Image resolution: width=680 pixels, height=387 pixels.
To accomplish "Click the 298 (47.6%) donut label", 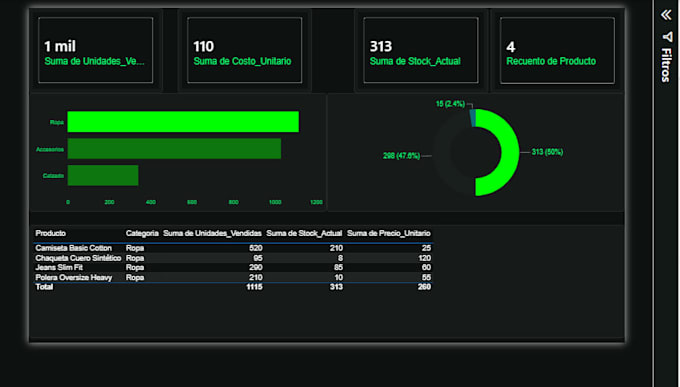I will 401,156.
